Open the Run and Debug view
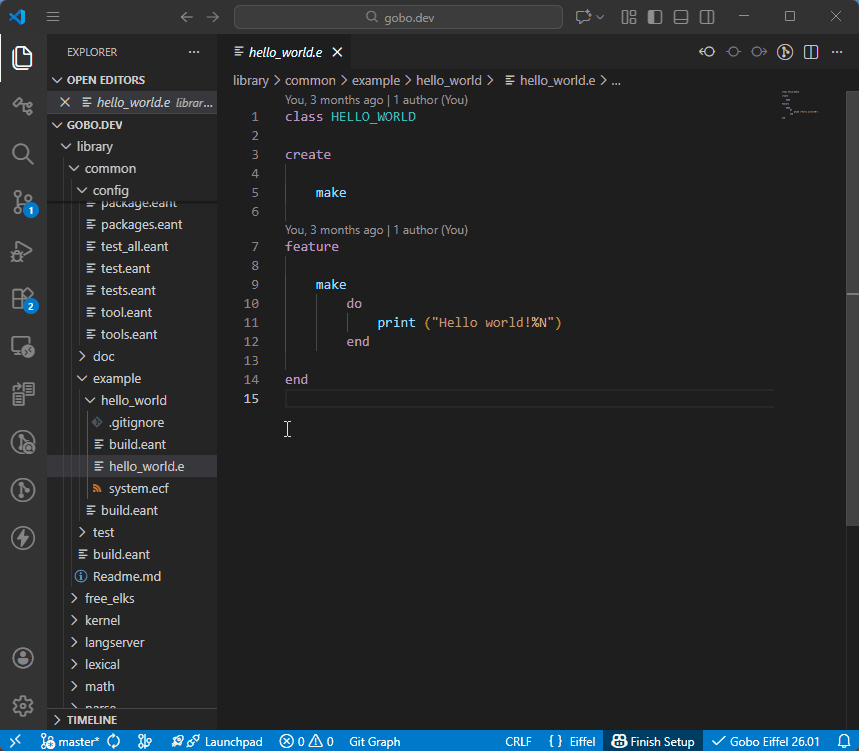Viewport: 859px width, 751px height. [x=22, y=250]
